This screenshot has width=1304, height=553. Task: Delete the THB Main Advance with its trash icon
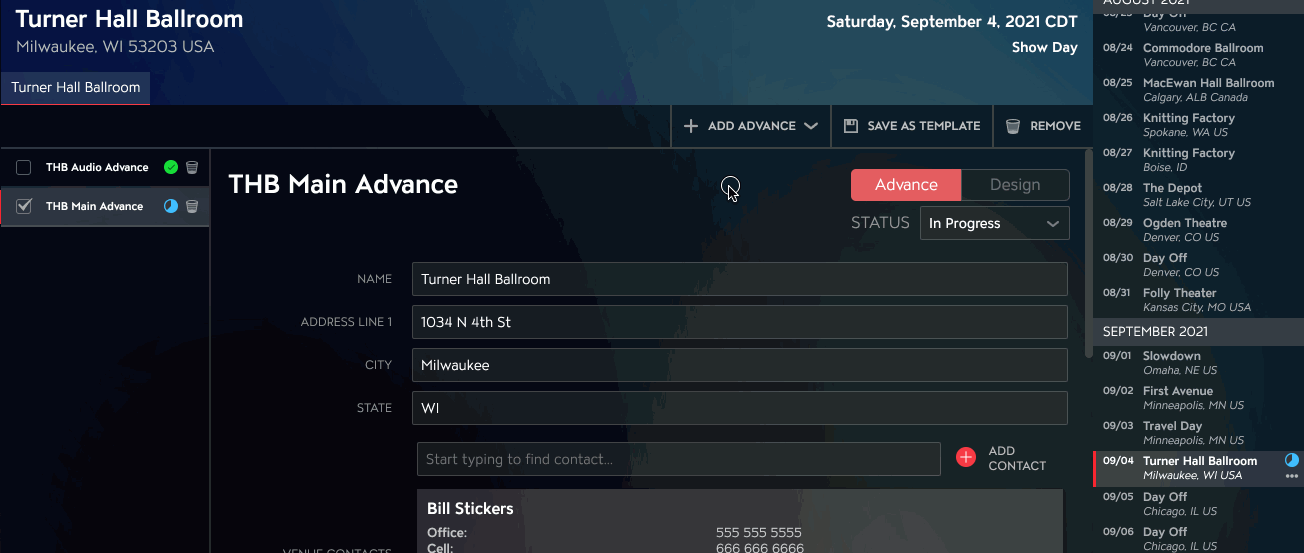pyautogui.click(x=192, y=207)
